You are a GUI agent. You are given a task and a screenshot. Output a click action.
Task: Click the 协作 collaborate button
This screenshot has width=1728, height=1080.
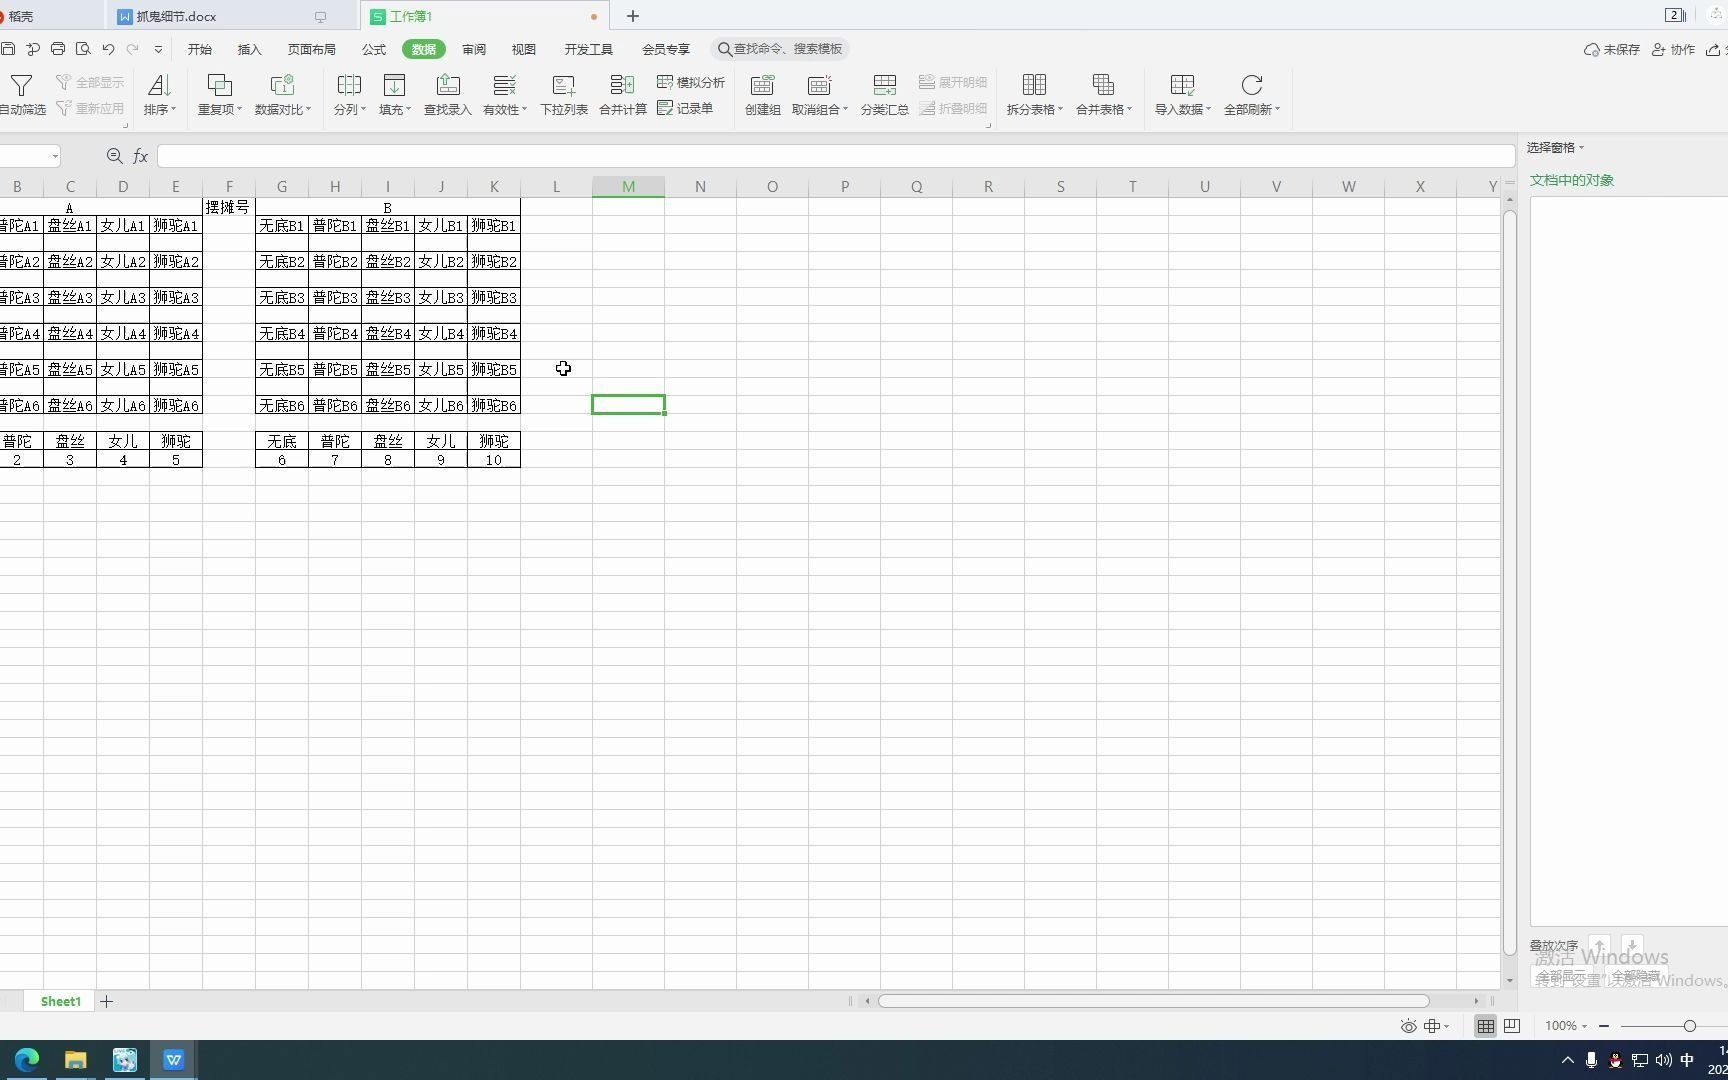tap(1673, 49)
